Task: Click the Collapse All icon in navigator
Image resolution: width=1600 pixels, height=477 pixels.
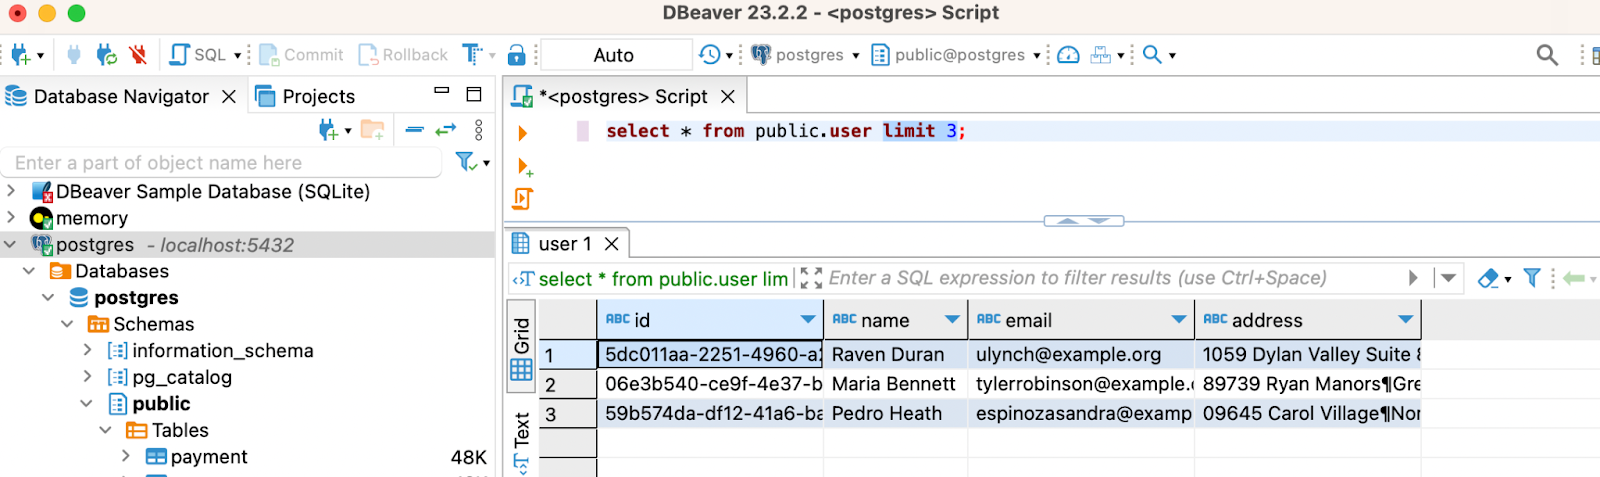Action: (x=415, y=129)
